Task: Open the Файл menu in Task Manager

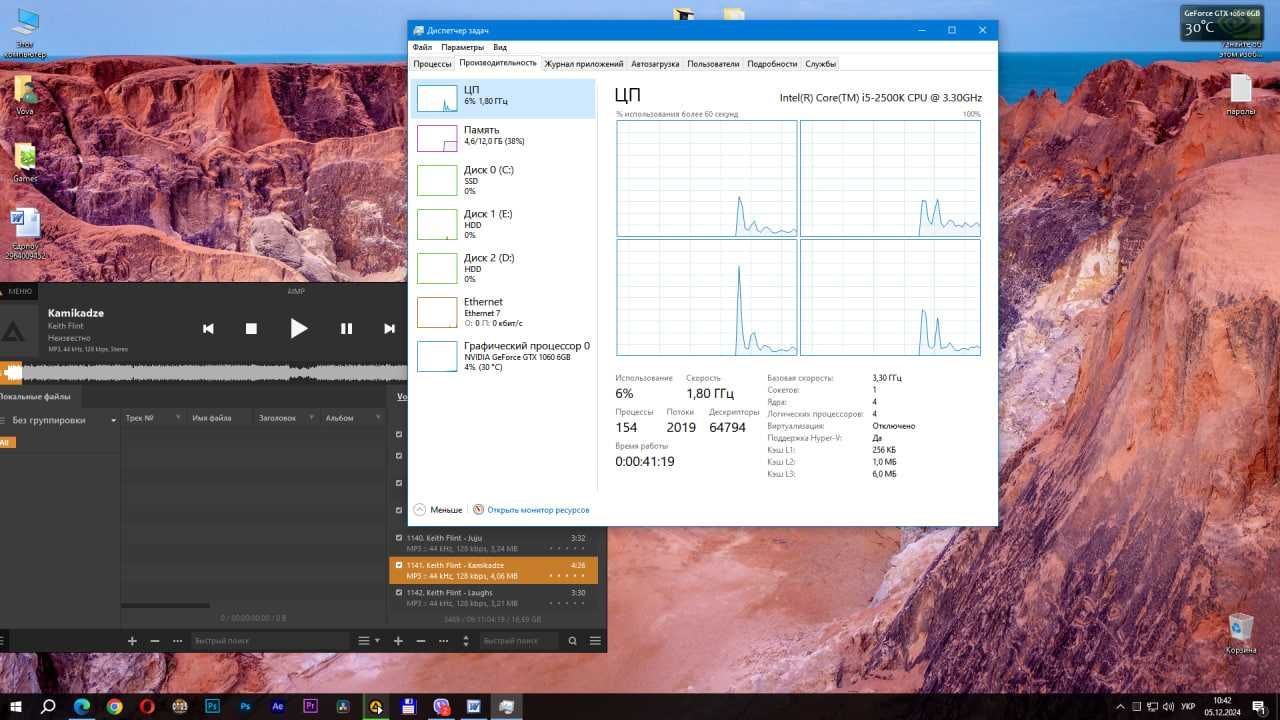Action: click(x=422, y=47)
